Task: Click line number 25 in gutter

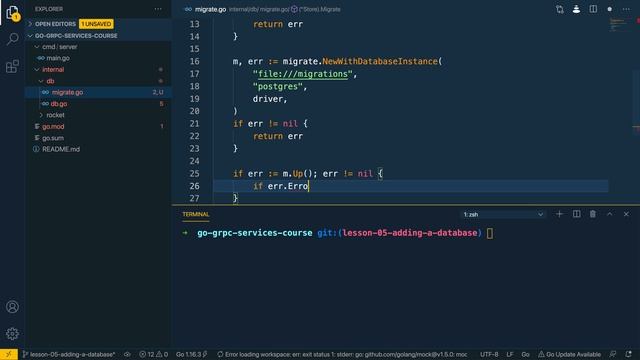Action: pyautogui.click(x=194, y=173)
